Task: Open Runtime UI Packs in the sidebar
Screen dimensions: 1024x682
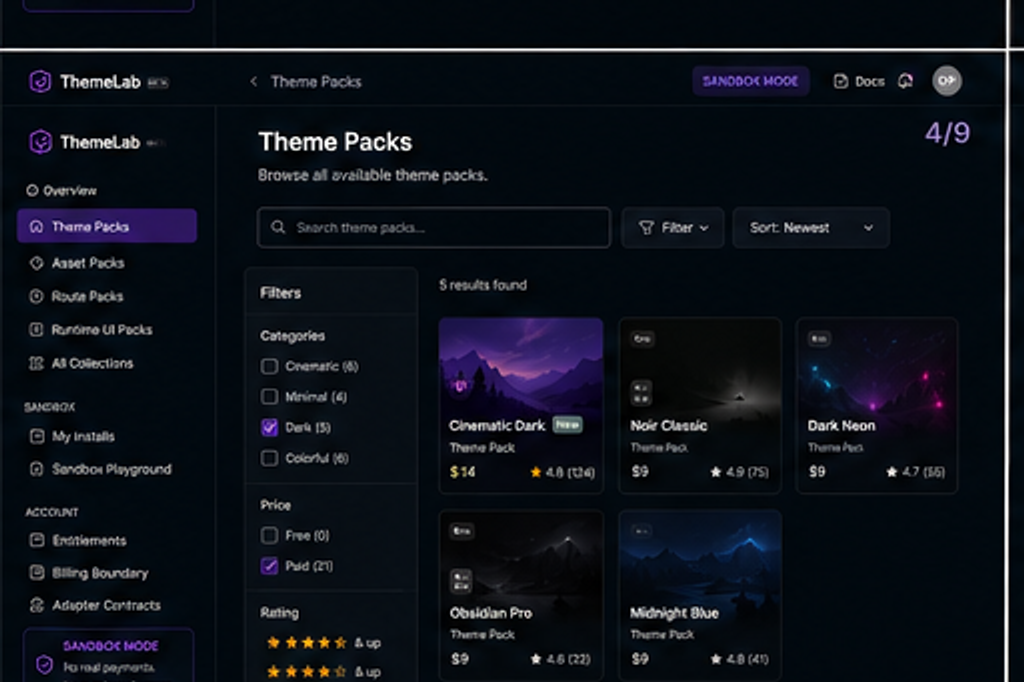Action: pyautogui.click(x=91, y=330)
